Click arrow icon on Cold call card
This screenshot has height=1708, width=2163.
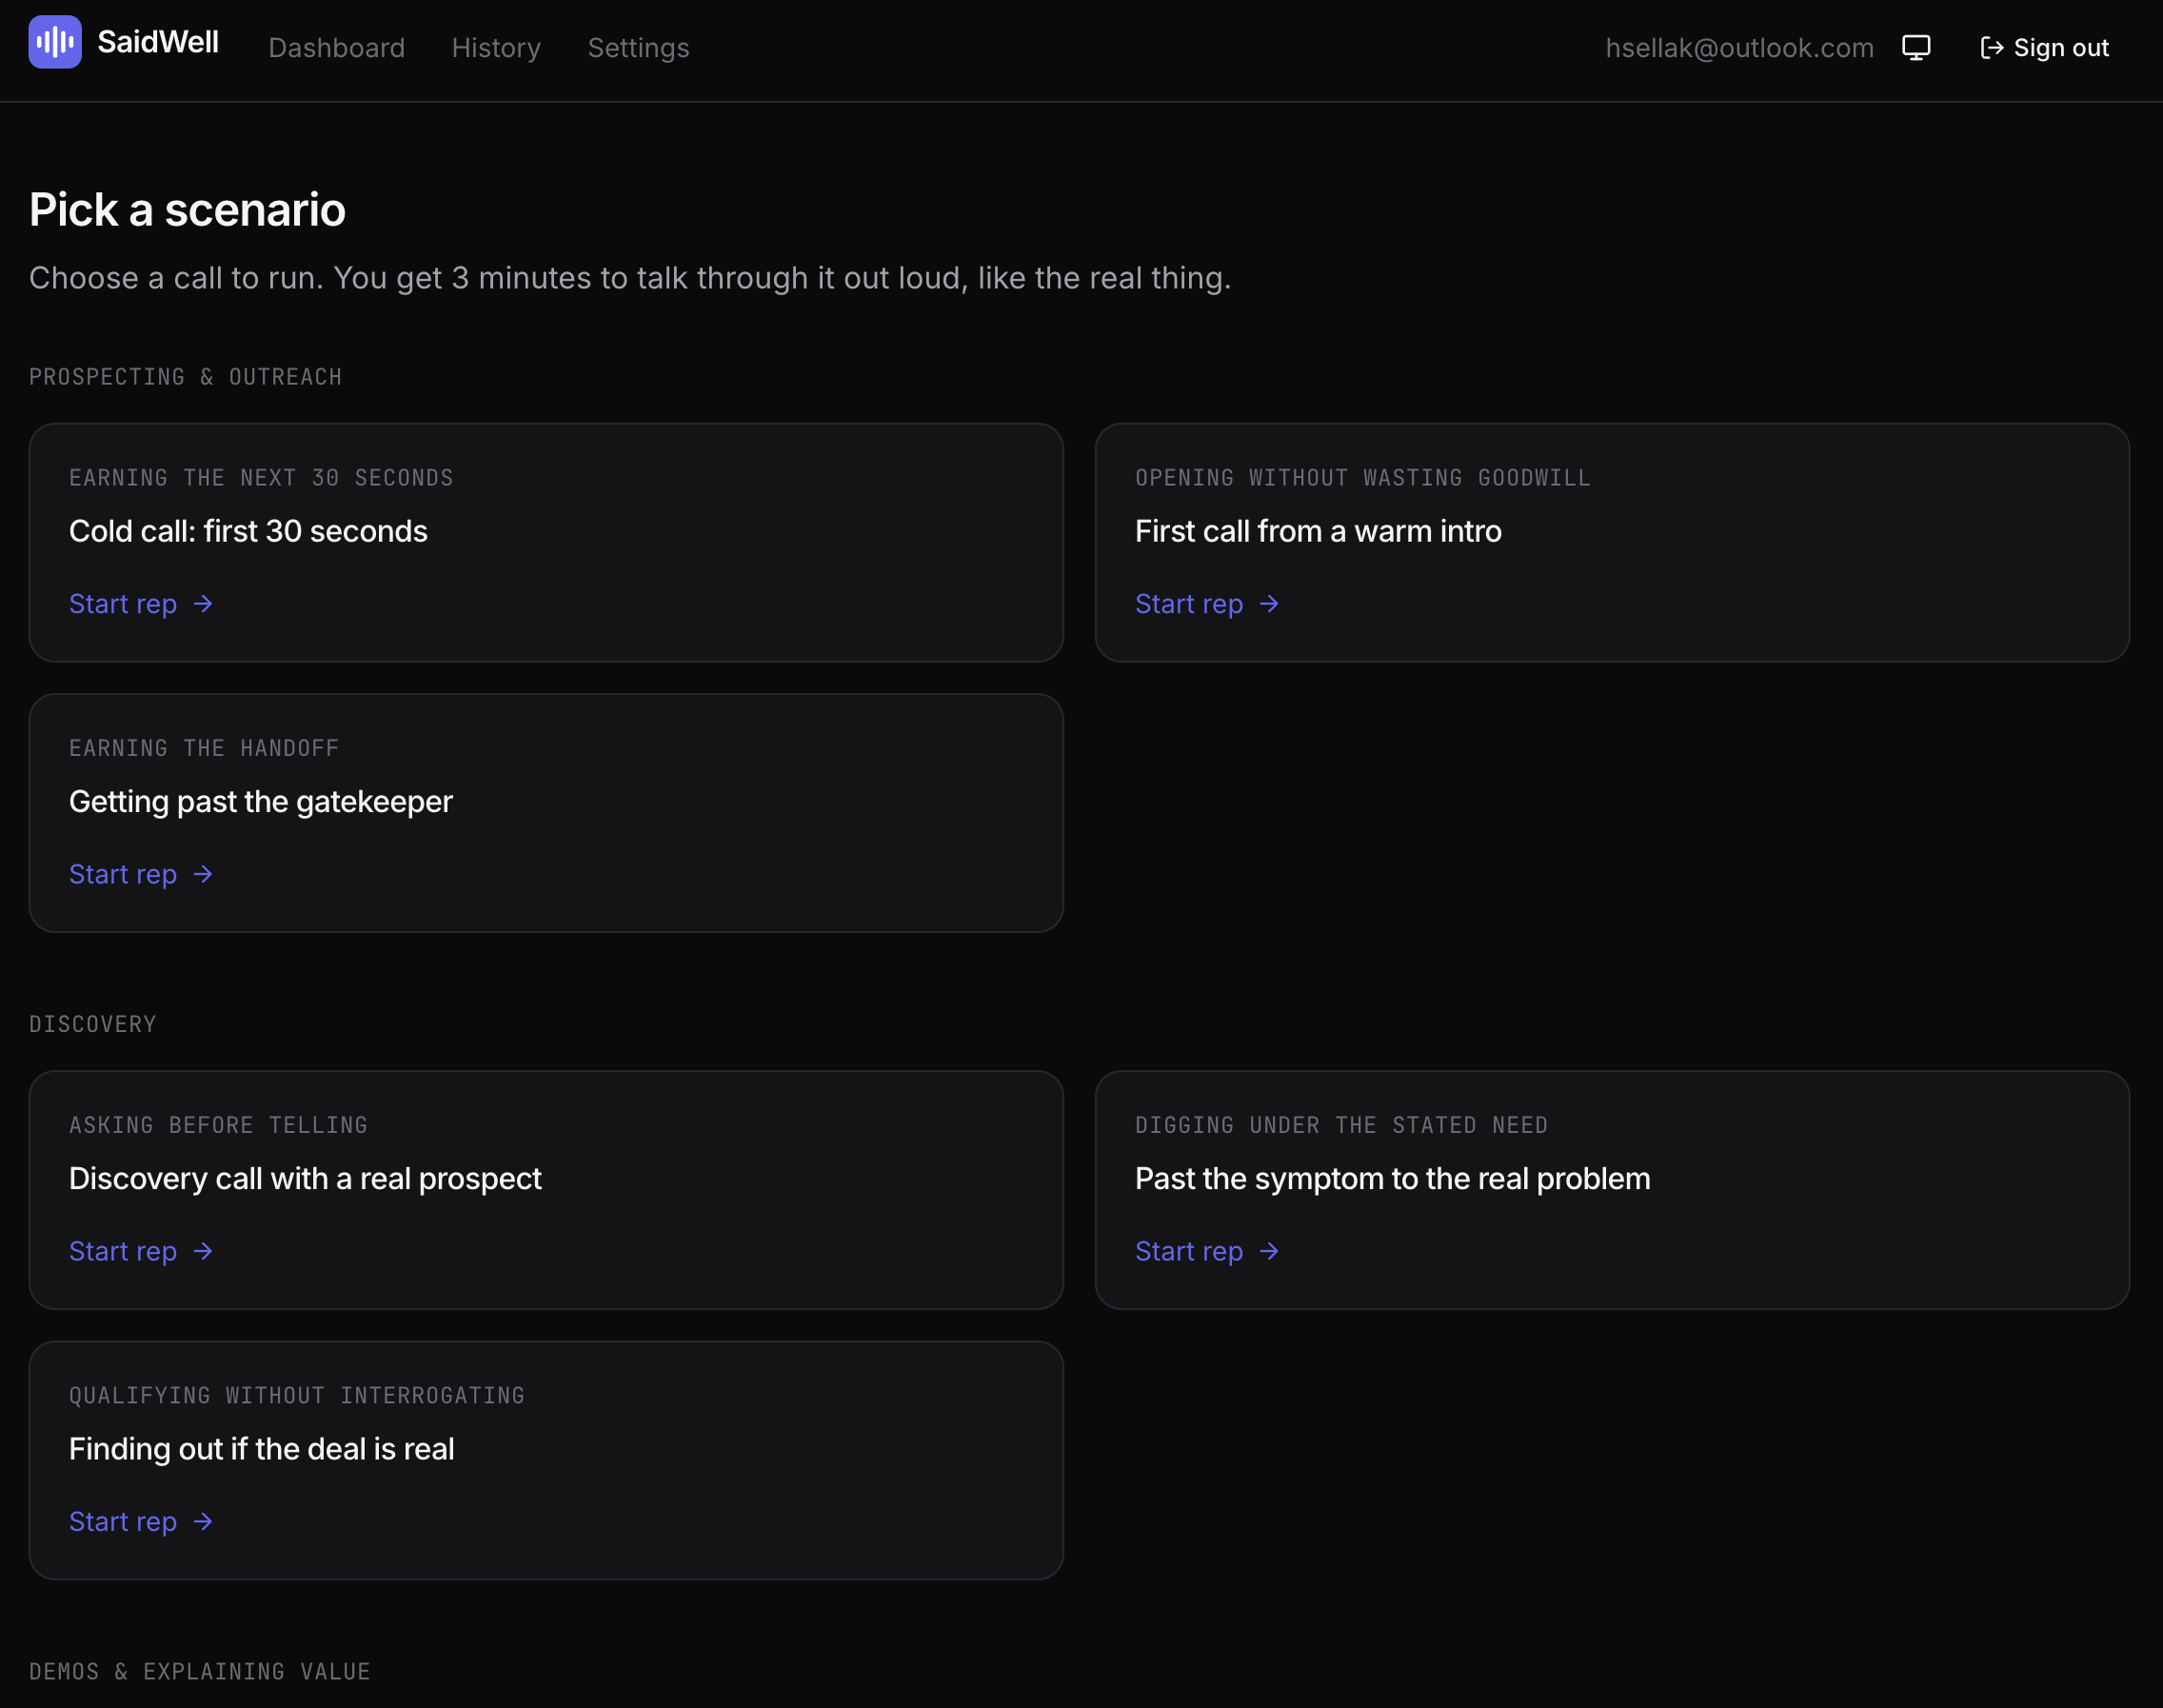click(203, 604)
